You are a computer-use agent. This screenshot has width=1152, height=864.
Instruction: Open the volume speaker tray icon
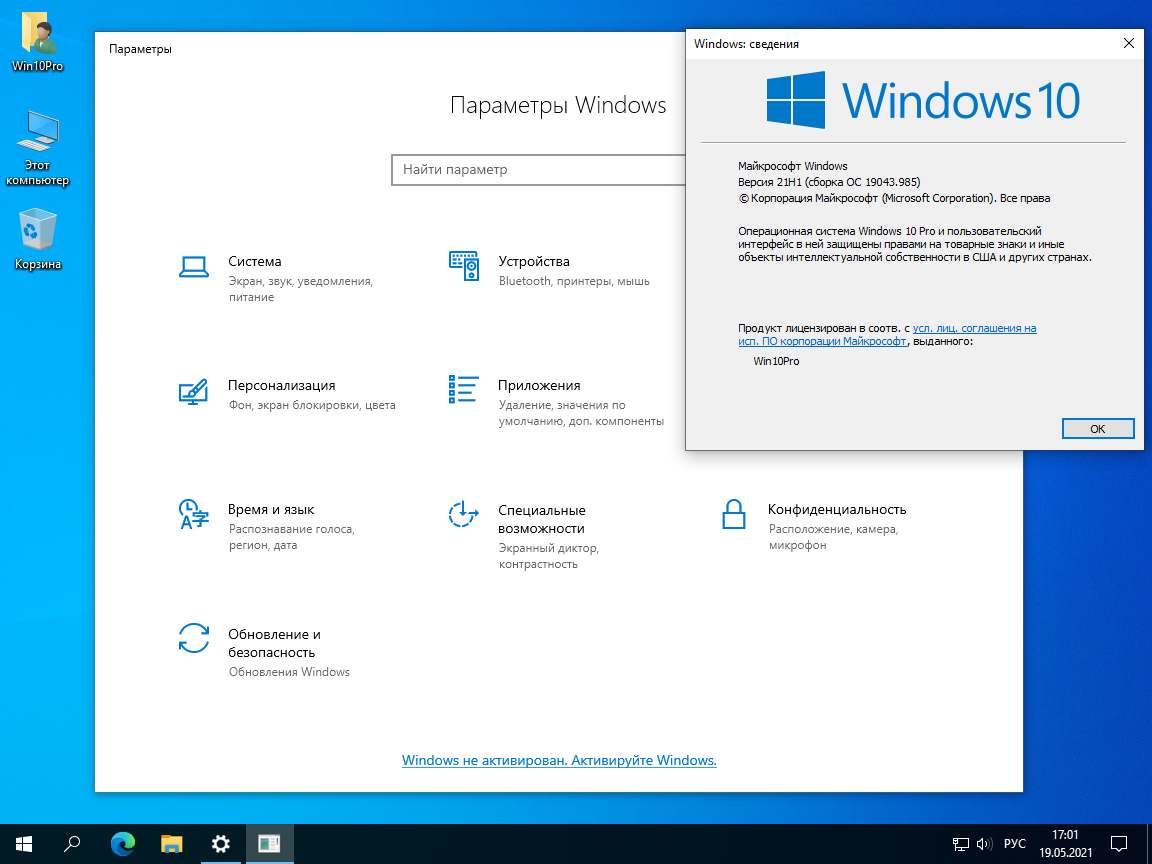984,844
